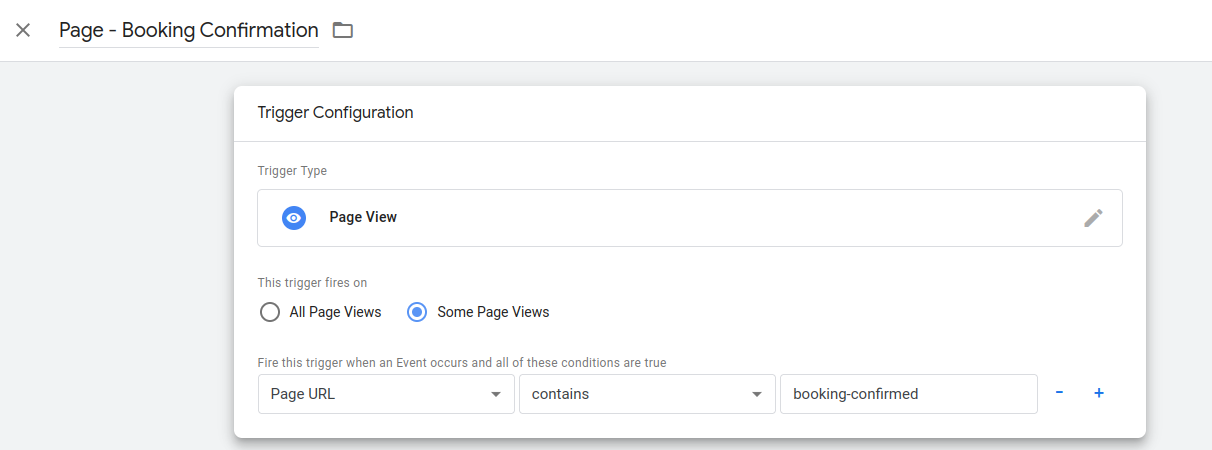
Task: Select the All Page Views radio button
Action: coord(269,312)
